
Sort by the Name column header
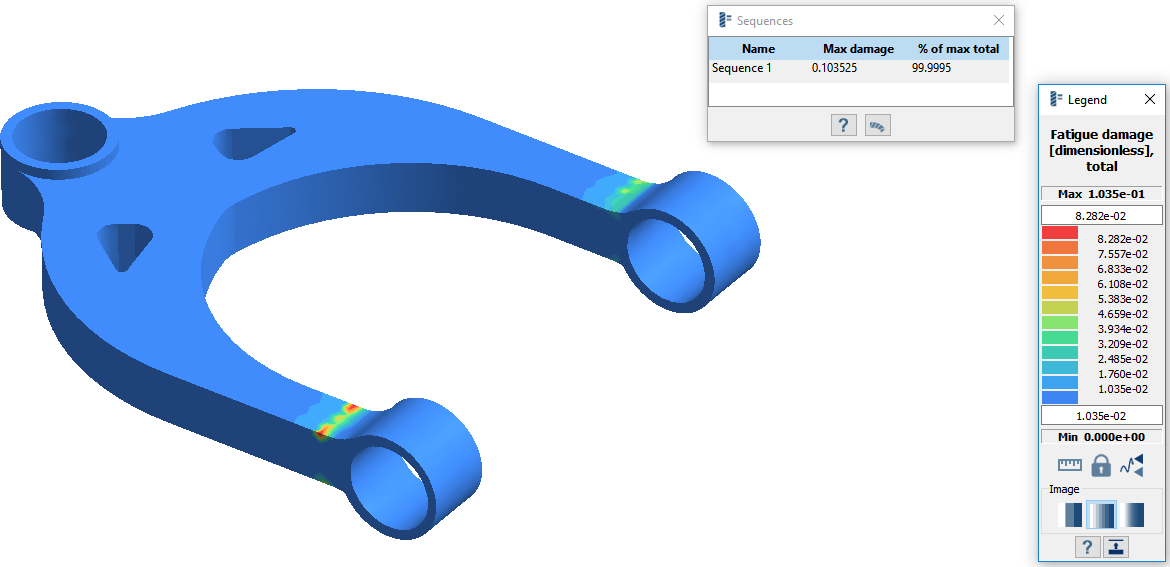click(x=758, y=49)
